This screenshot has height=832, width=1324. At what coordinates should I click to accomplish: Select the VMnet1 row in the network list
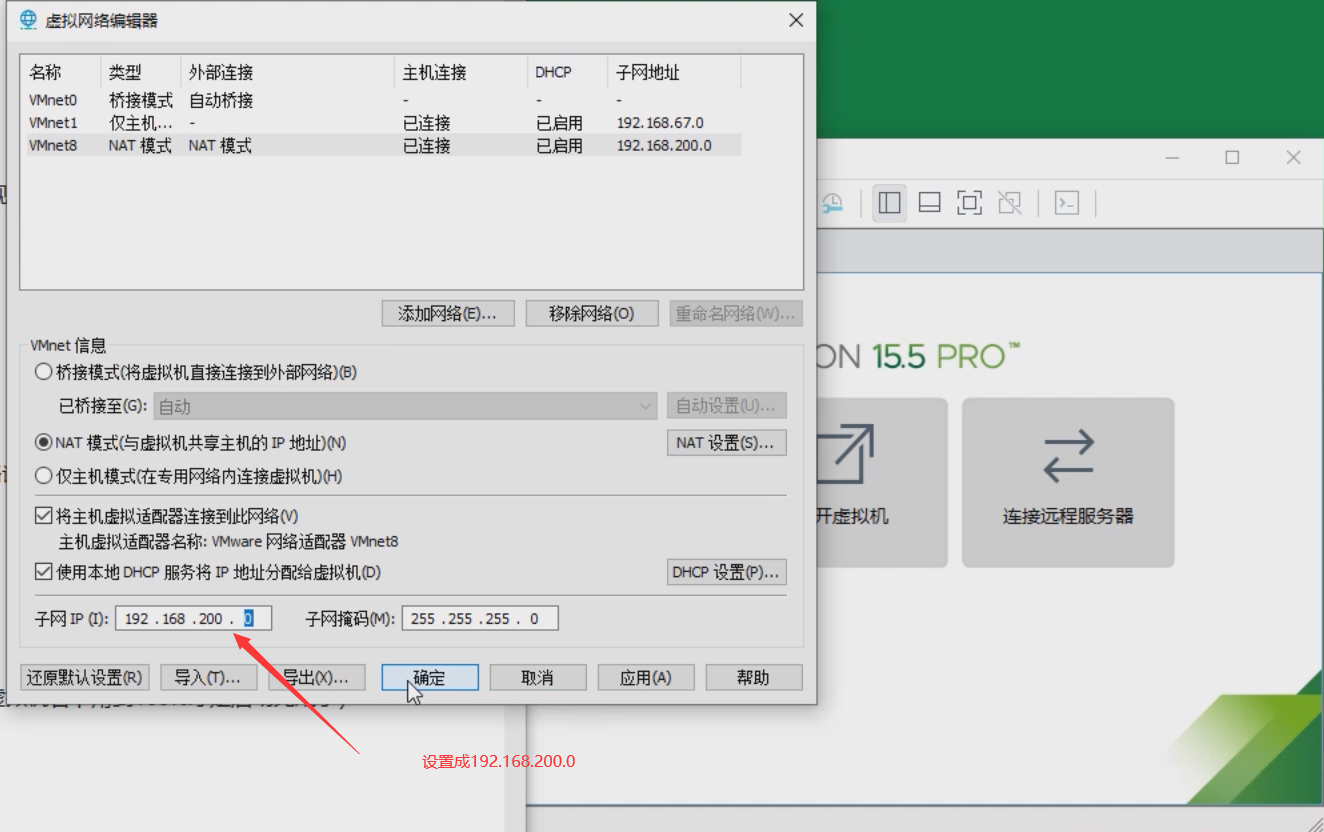(x=52, y=122)
